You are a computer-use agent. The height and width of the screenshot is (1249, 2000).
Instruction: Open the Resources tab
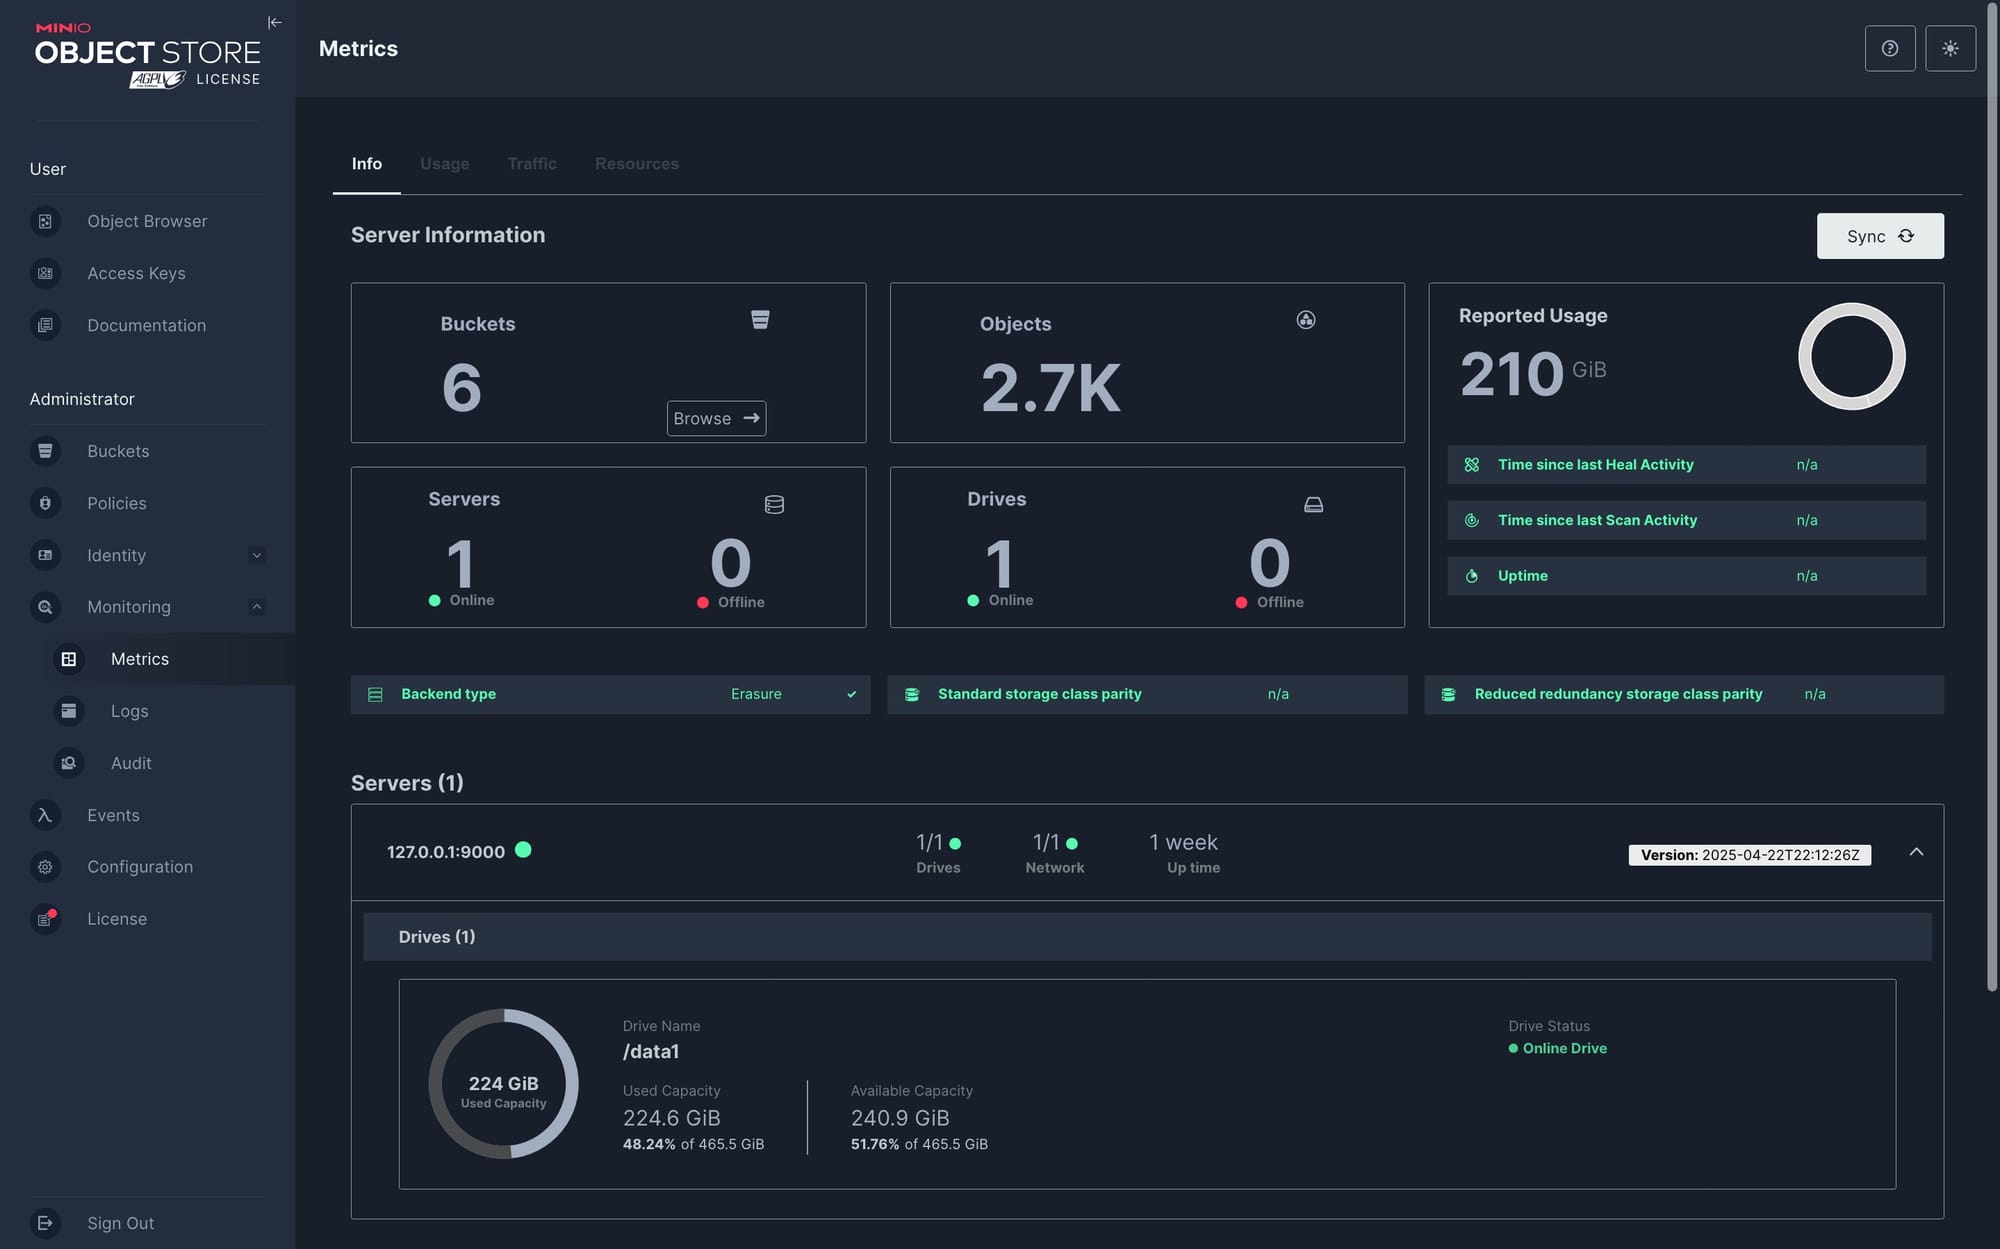click(636, 164)
